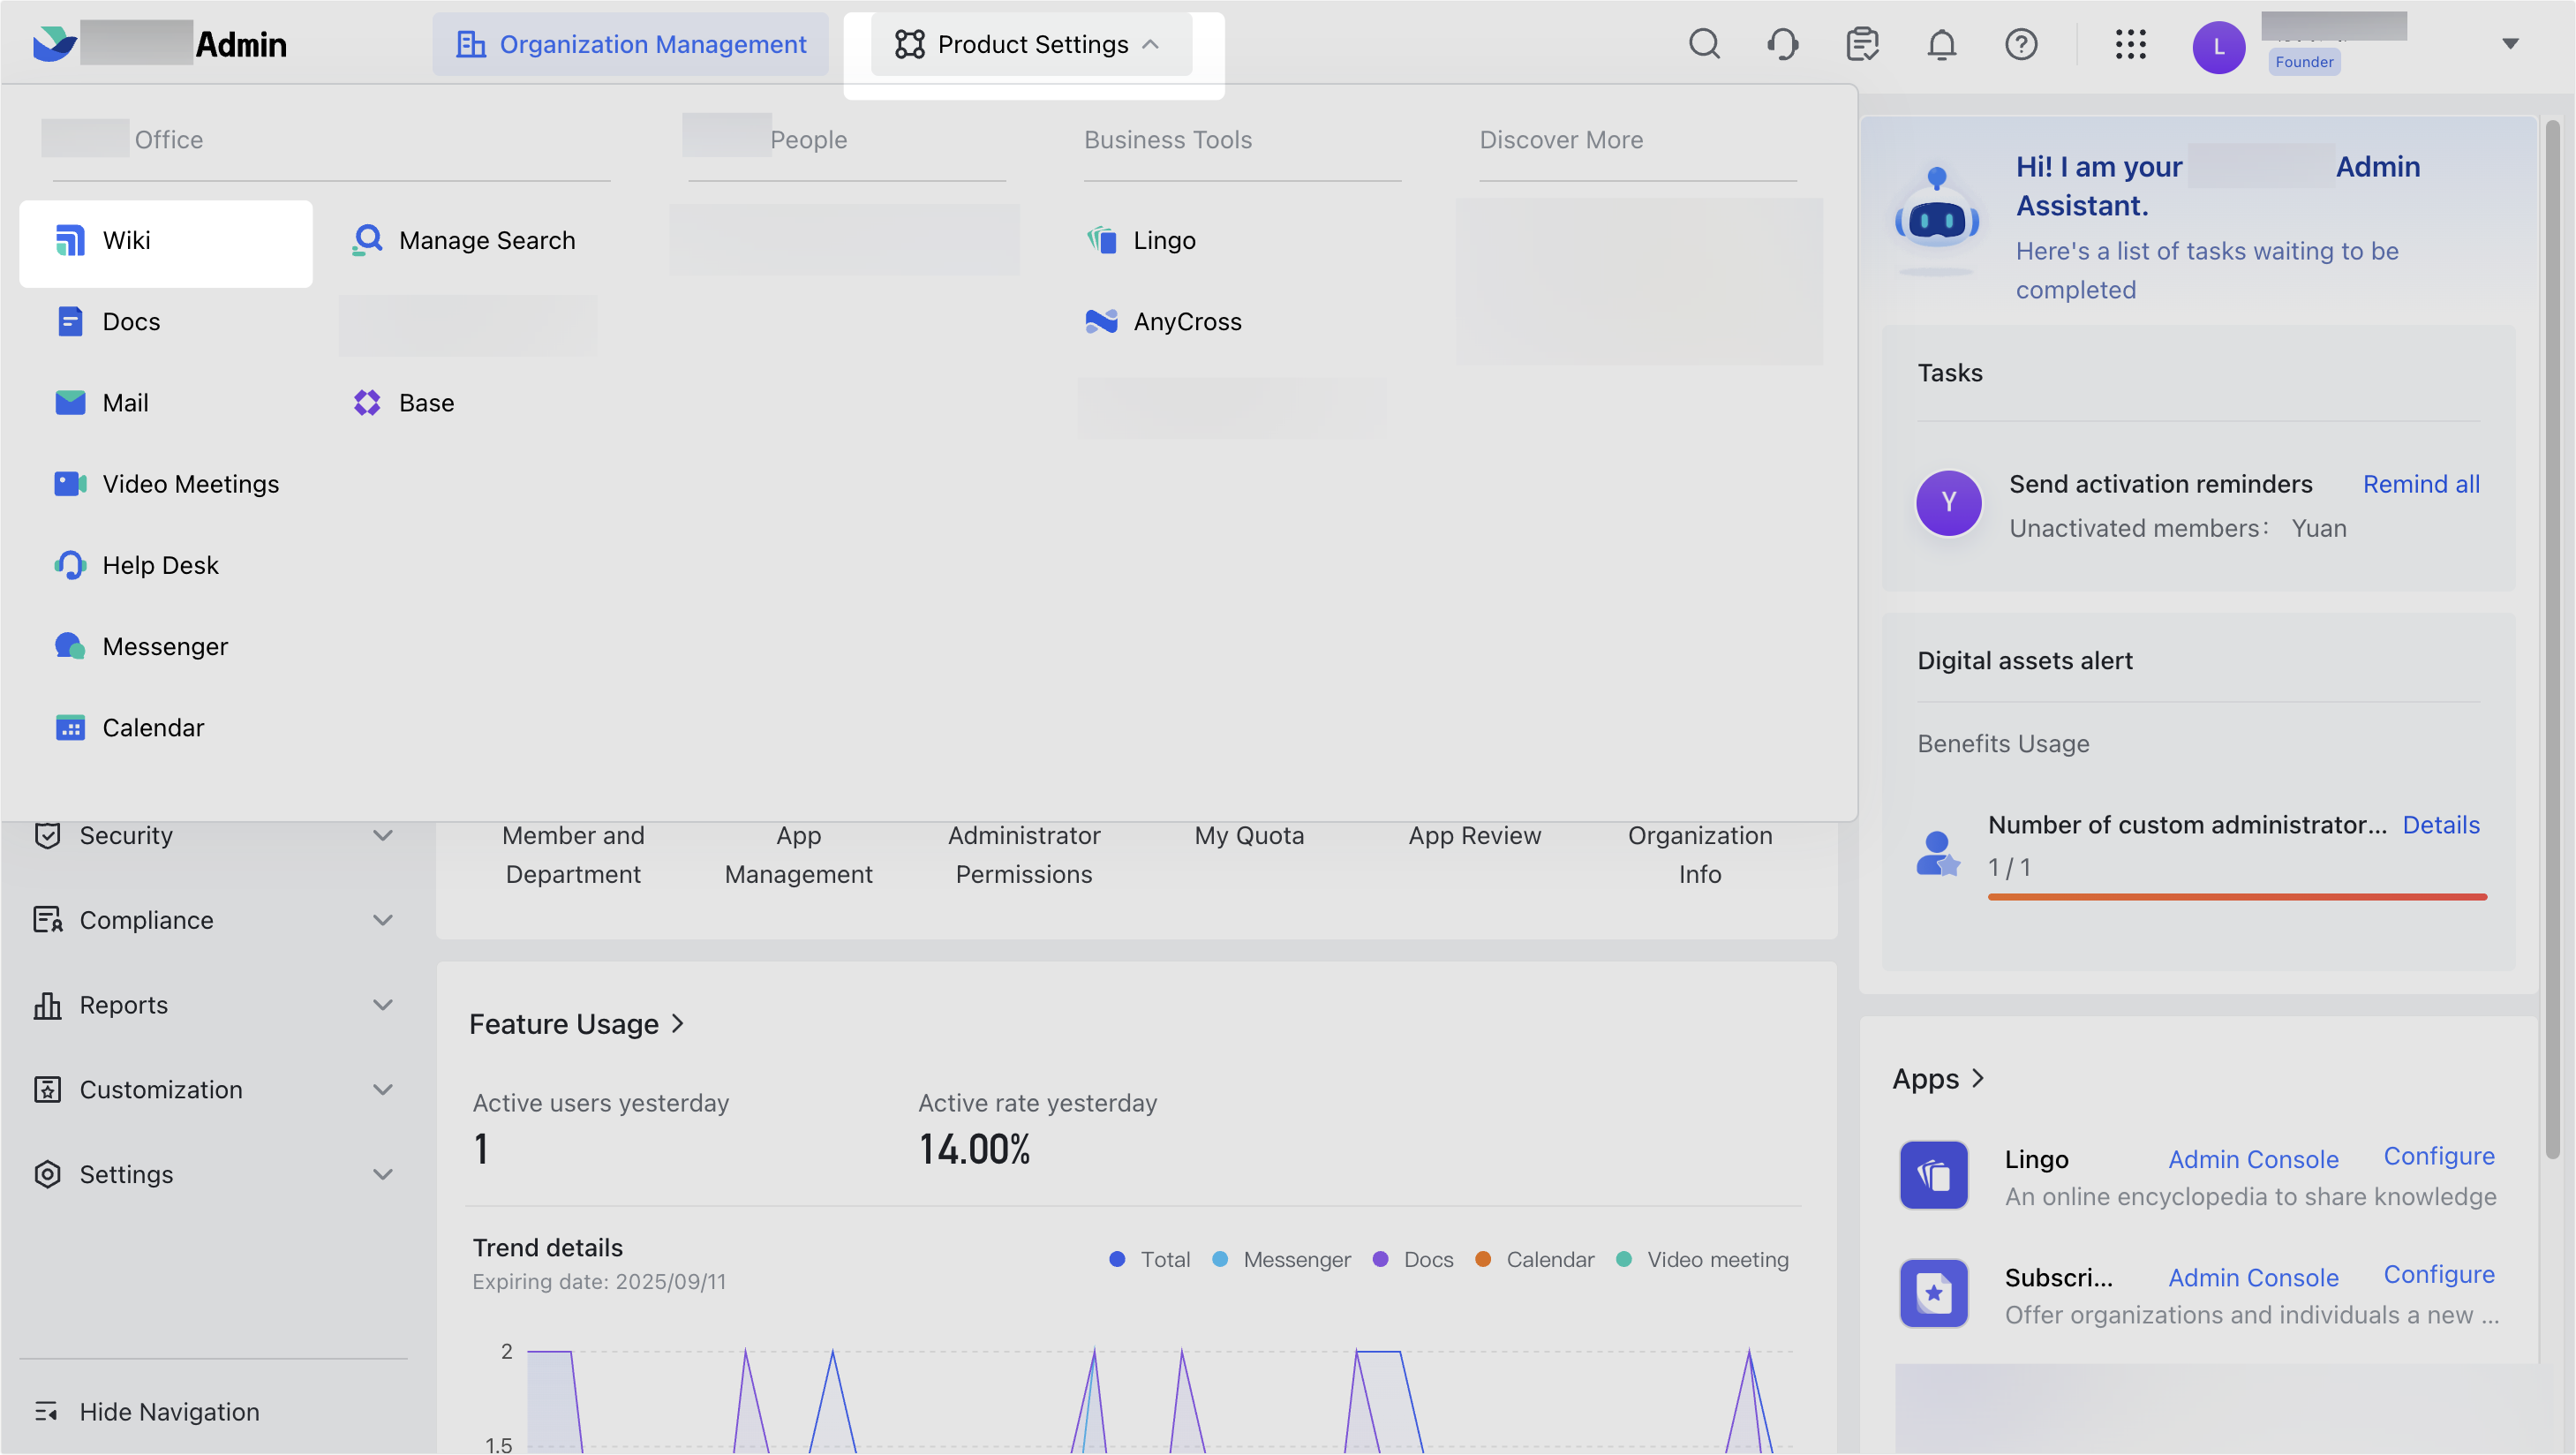Click the Calendar icon in menu
Viewport: 2576px width, 1455px height.
(x=69, y=727)
